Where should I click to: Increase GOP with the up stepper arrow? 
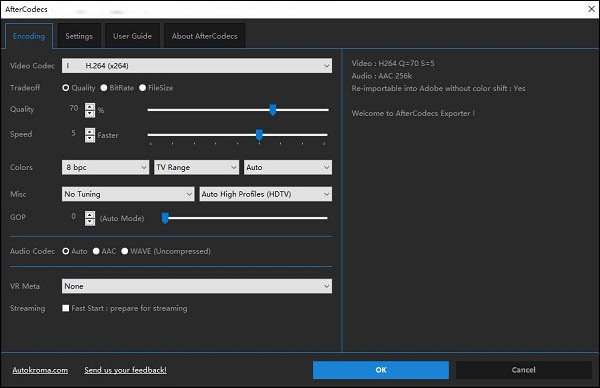(90, 215)
